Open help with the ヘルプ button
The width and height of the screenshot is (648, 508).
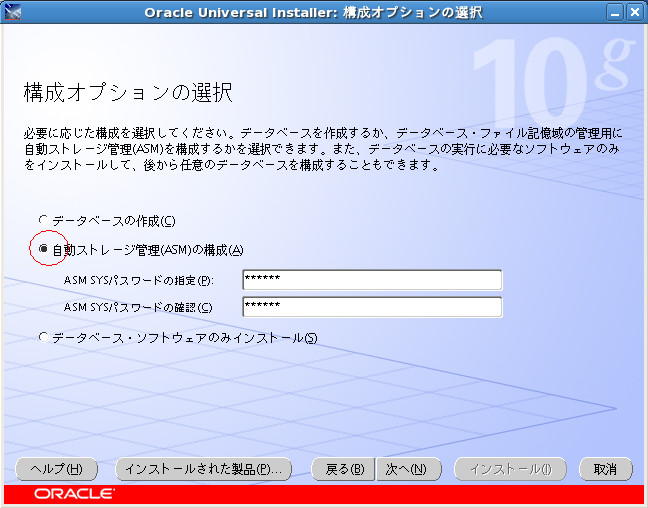[57, 469]
